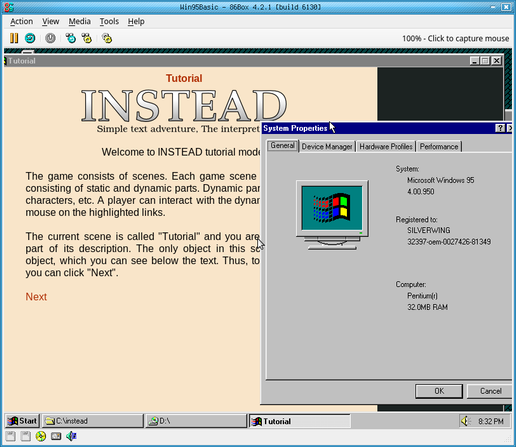The width and height of the screenshot is (516, 447).
Task: Click the '32.0MB RAM' text
Action: pyautogui.click(x=427, y=307)
